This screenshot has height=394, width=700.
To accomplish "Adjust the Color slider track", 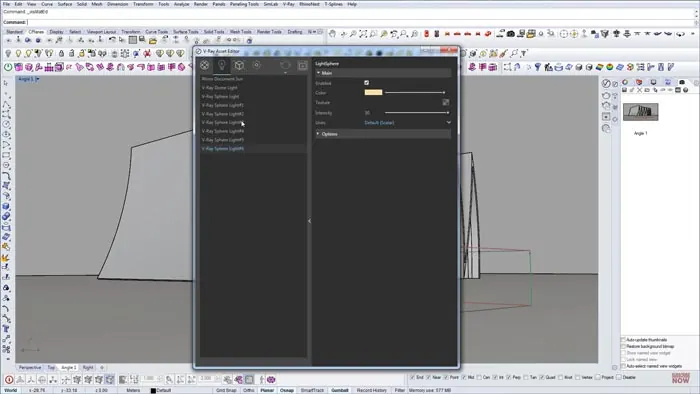I will 415,92.
